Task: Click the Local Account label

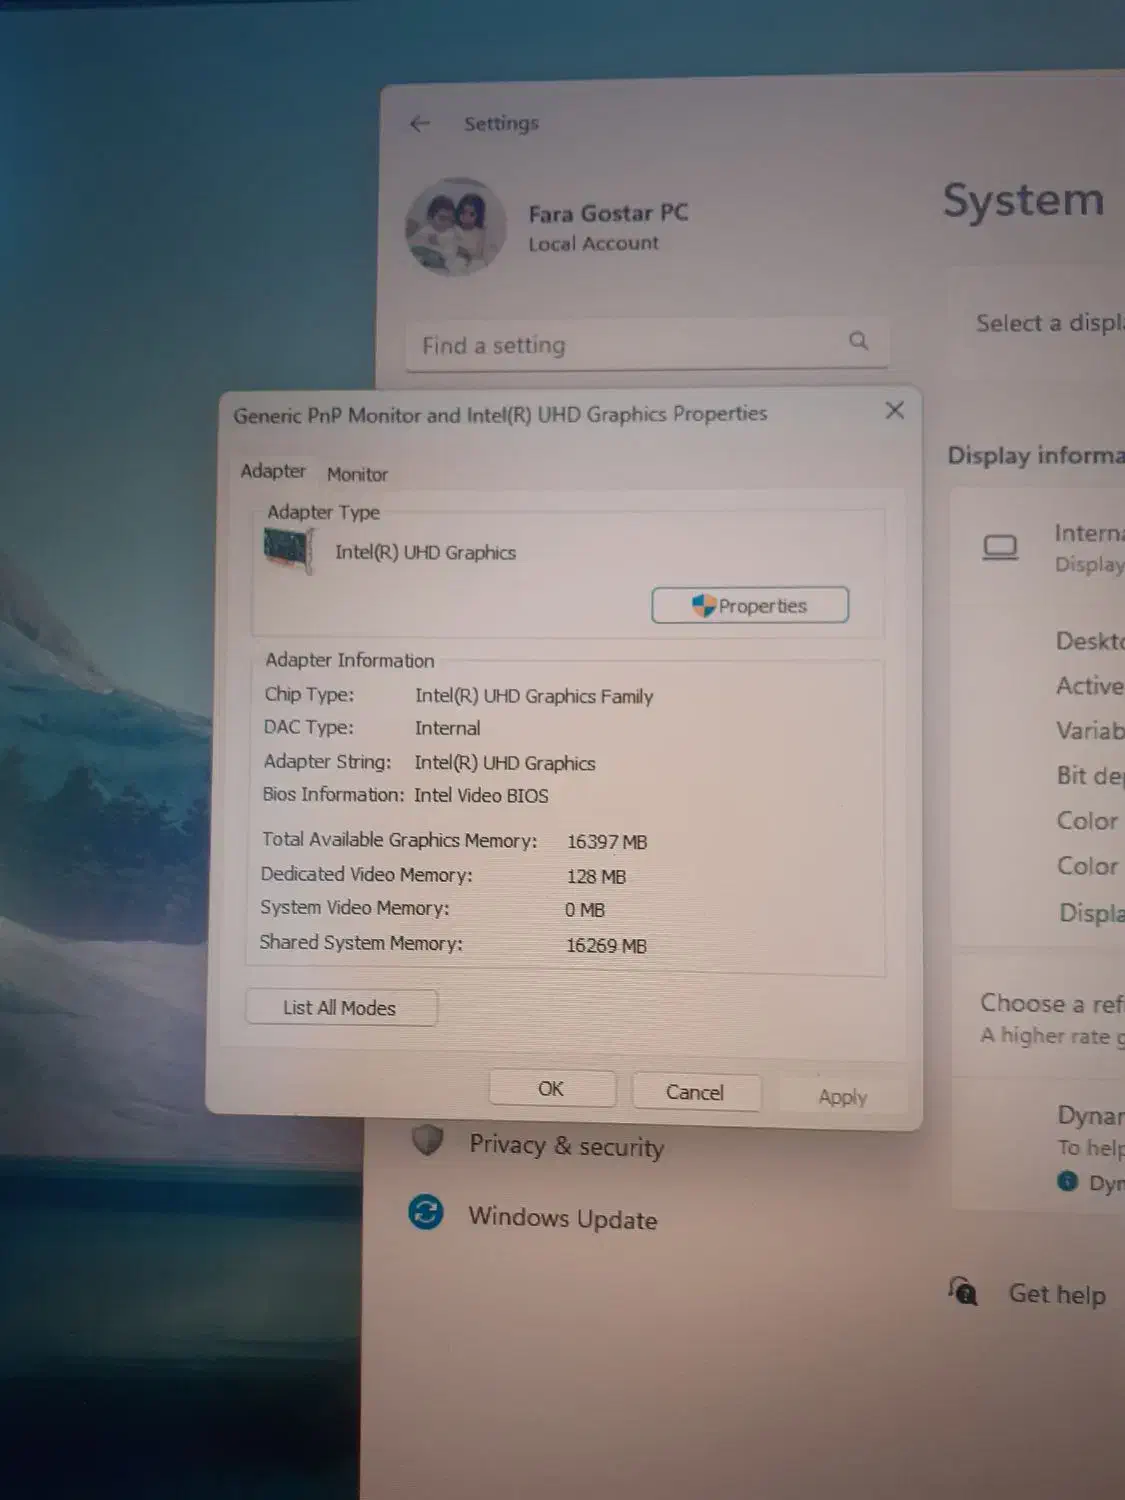Action: tap(594, 243)
